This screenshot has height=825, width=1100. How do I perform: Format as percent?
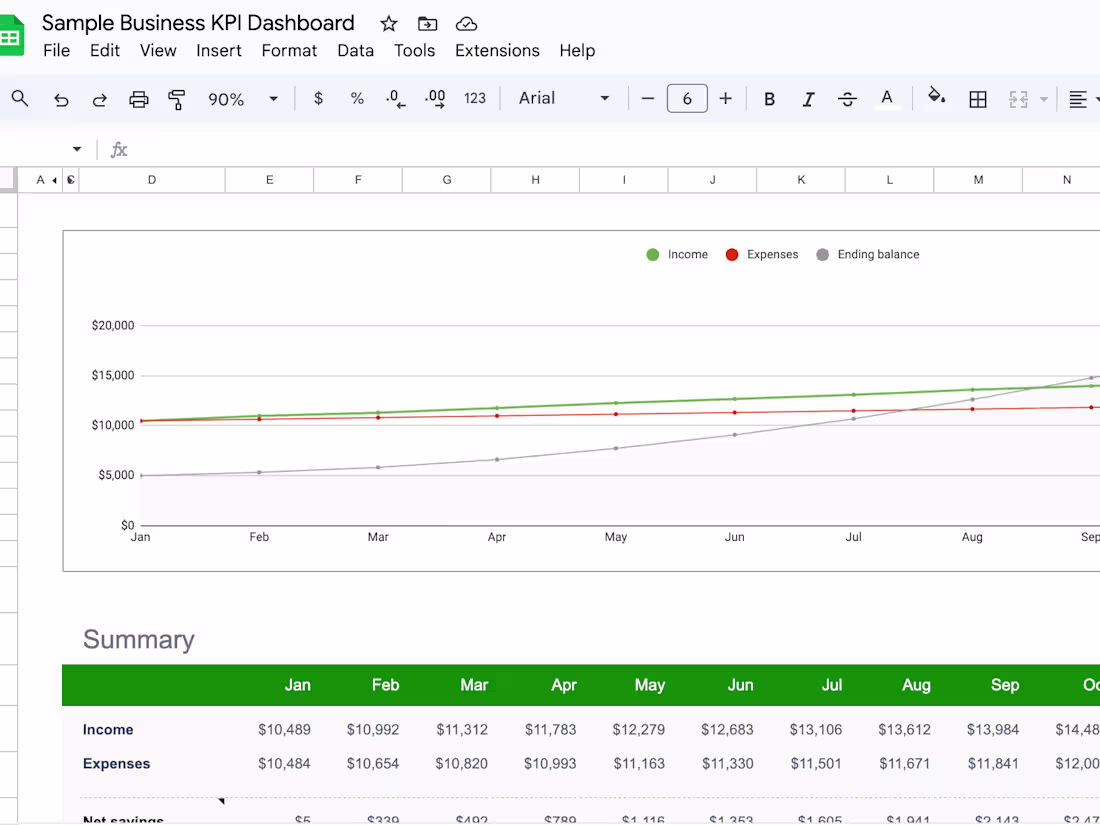click(x=357, y=99)
